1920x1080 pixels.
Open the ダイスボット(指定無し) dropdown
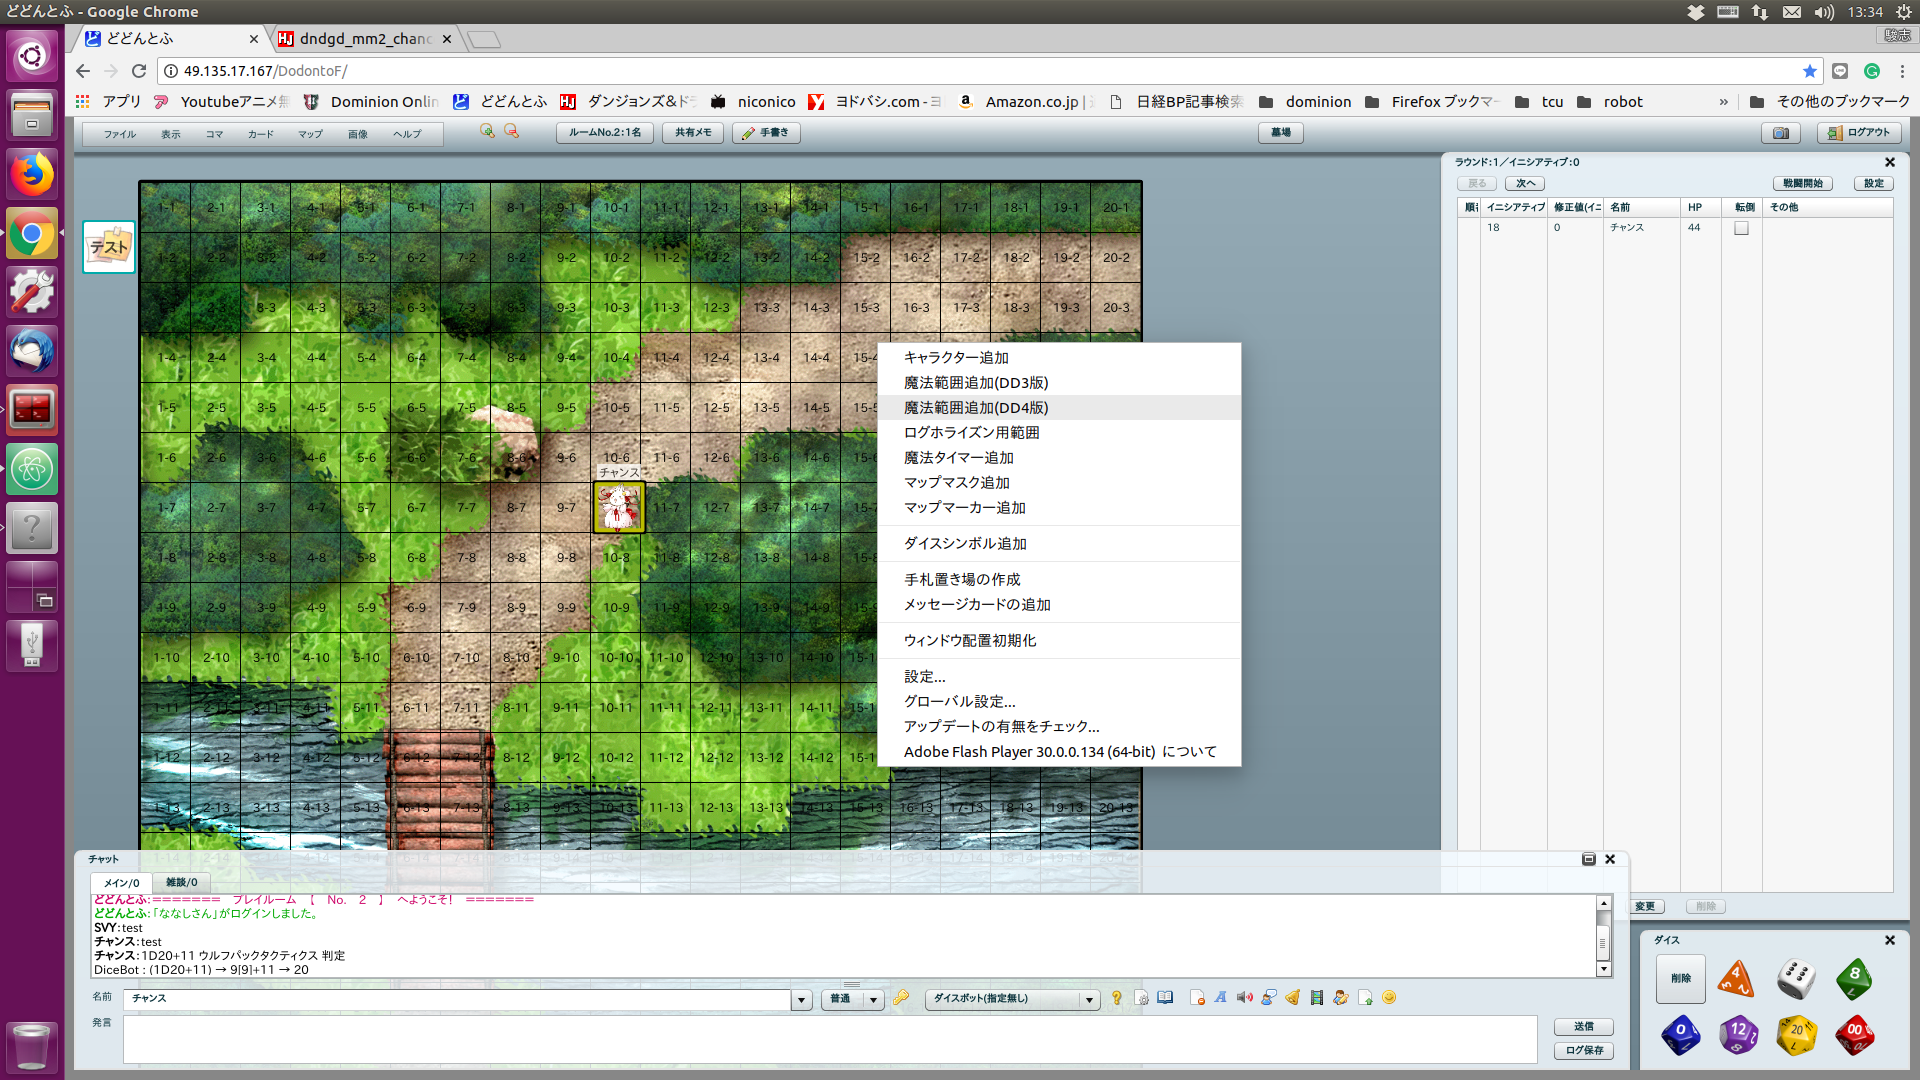click(1089, 999)
